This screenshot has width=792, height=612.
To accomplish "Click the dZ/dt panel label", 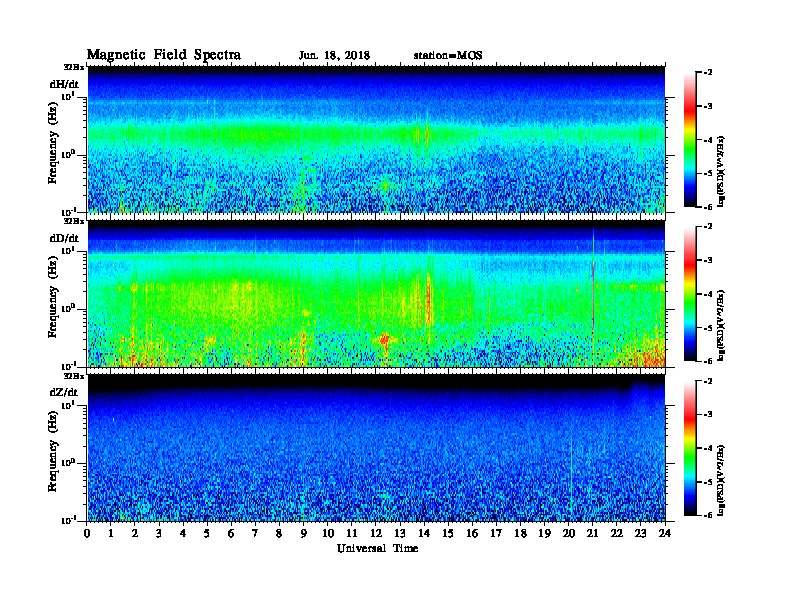I will pyautogui.click(x=64, y=392).
